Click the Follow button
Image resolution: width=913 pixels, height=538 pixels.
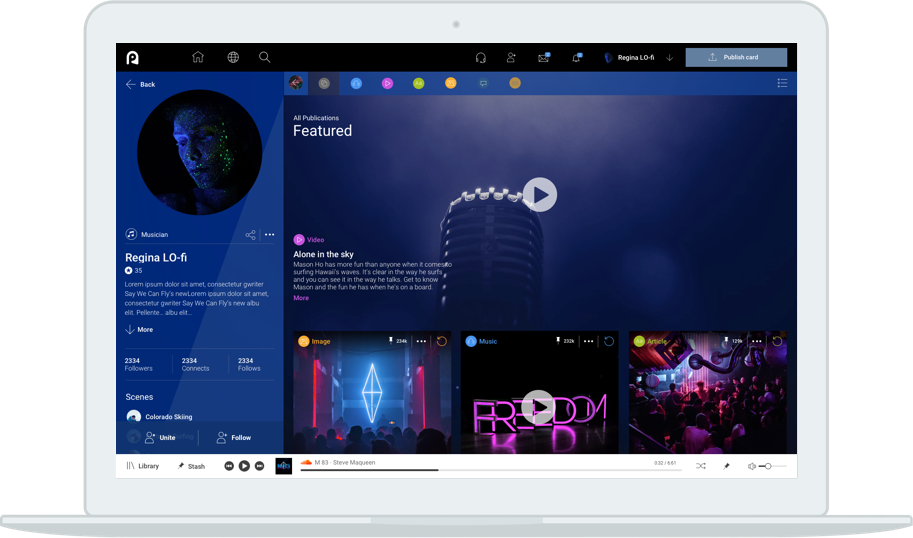pos(233,437)
